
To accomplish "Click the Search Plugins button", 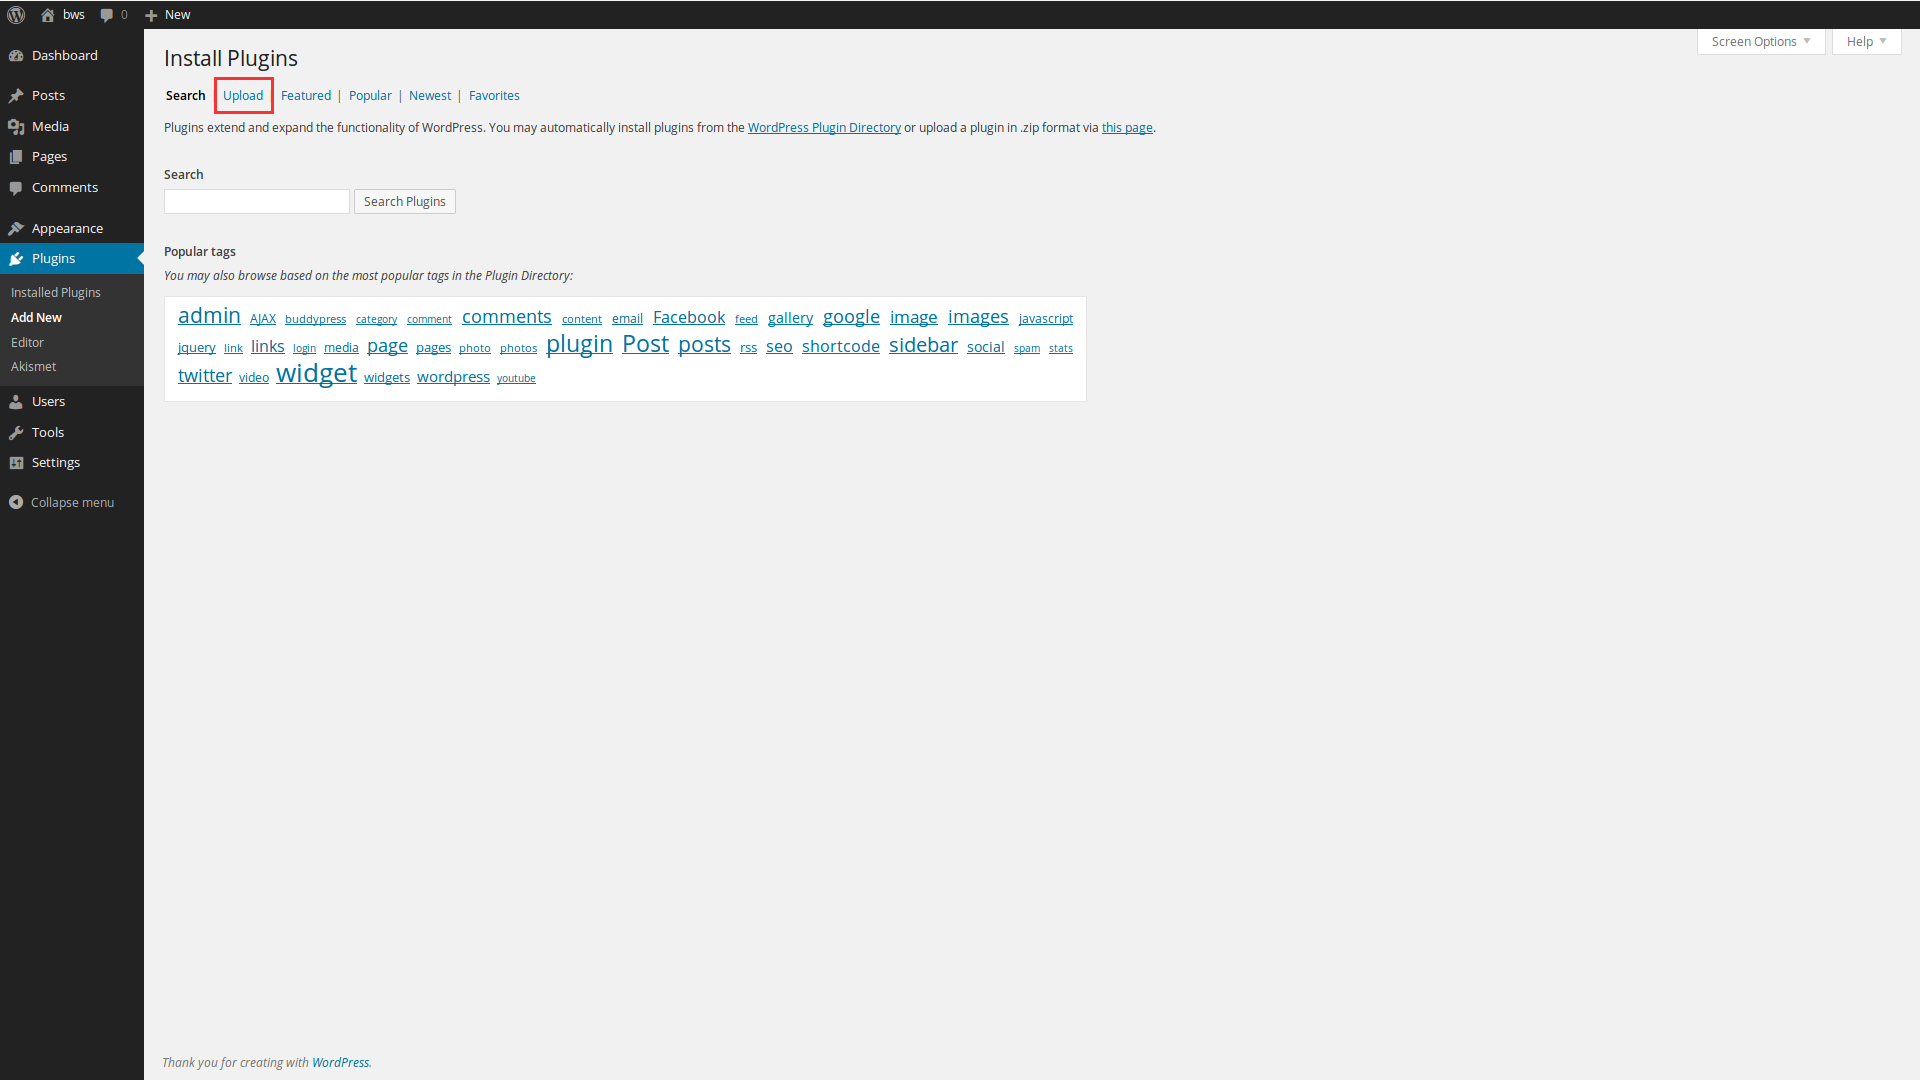I will click(404, 201).
